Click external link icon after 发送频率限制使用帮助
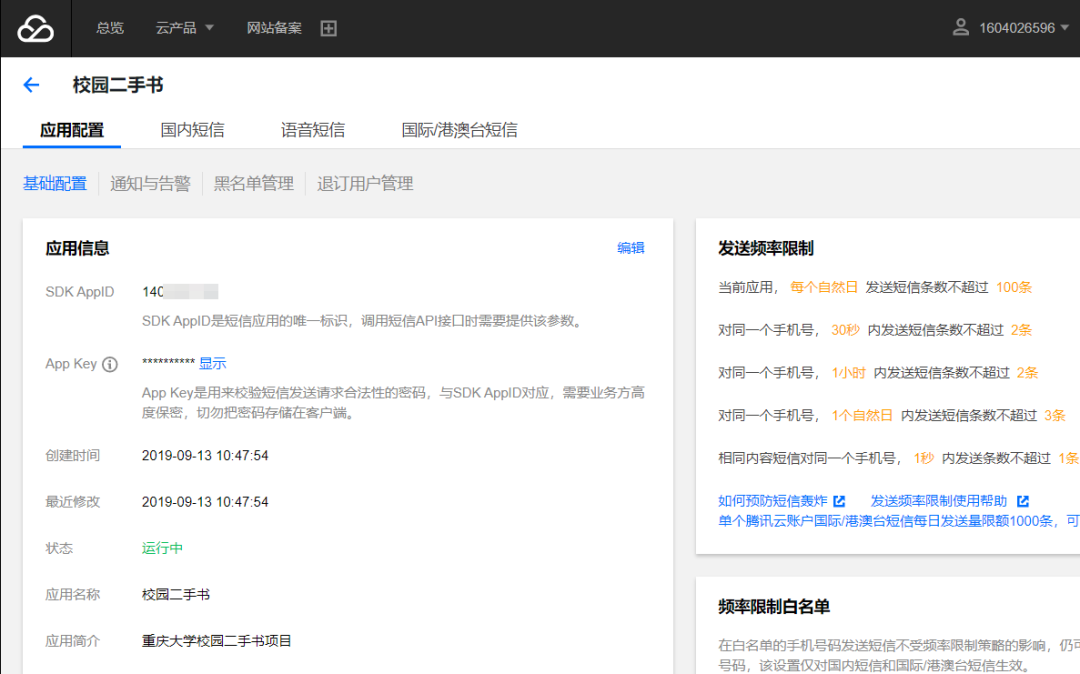The width and height of the screenshot is (1080, 674). [1023, 501]
